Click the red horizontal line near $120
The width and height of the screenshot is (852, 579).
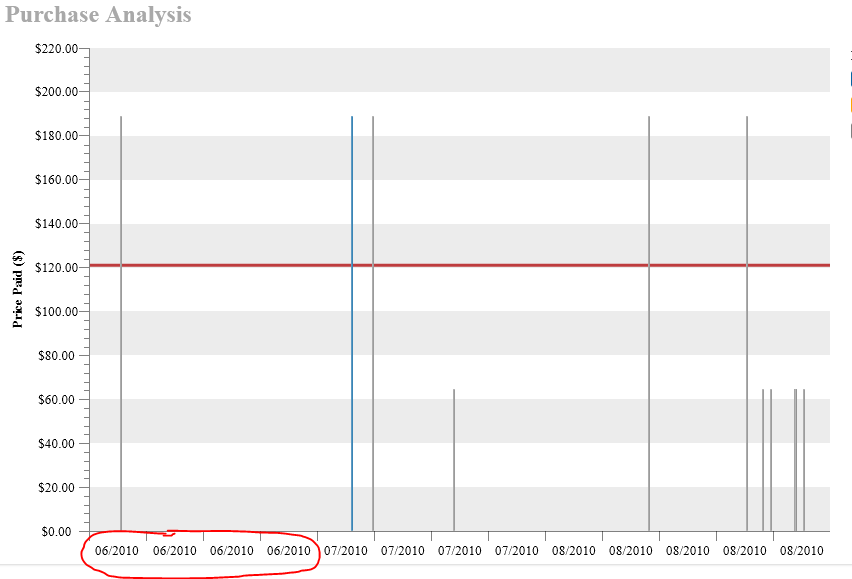[460, 265]
